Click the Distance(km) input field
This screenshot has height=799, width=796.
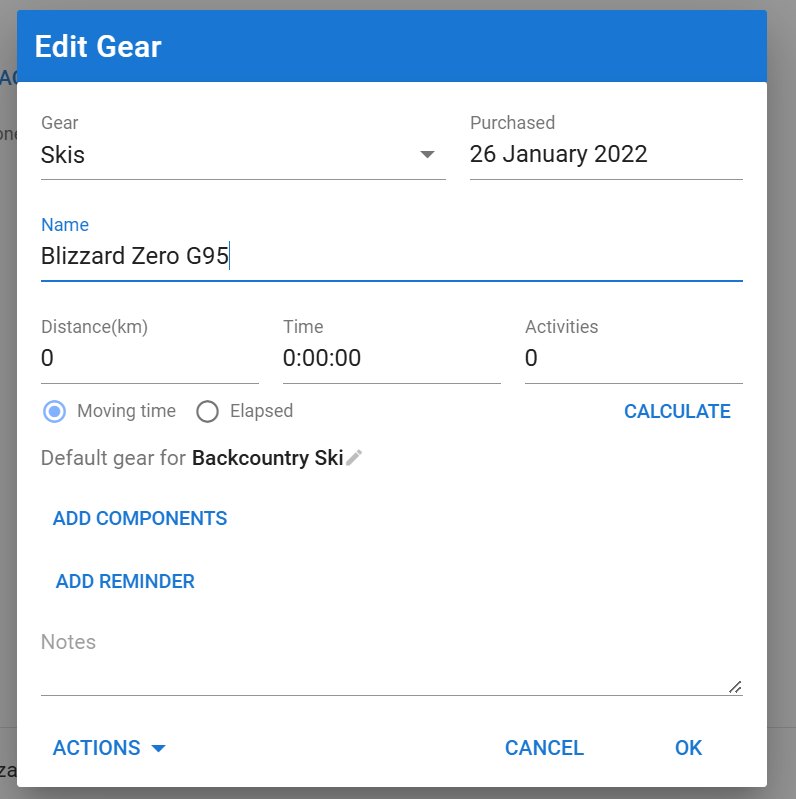point(150,358)
